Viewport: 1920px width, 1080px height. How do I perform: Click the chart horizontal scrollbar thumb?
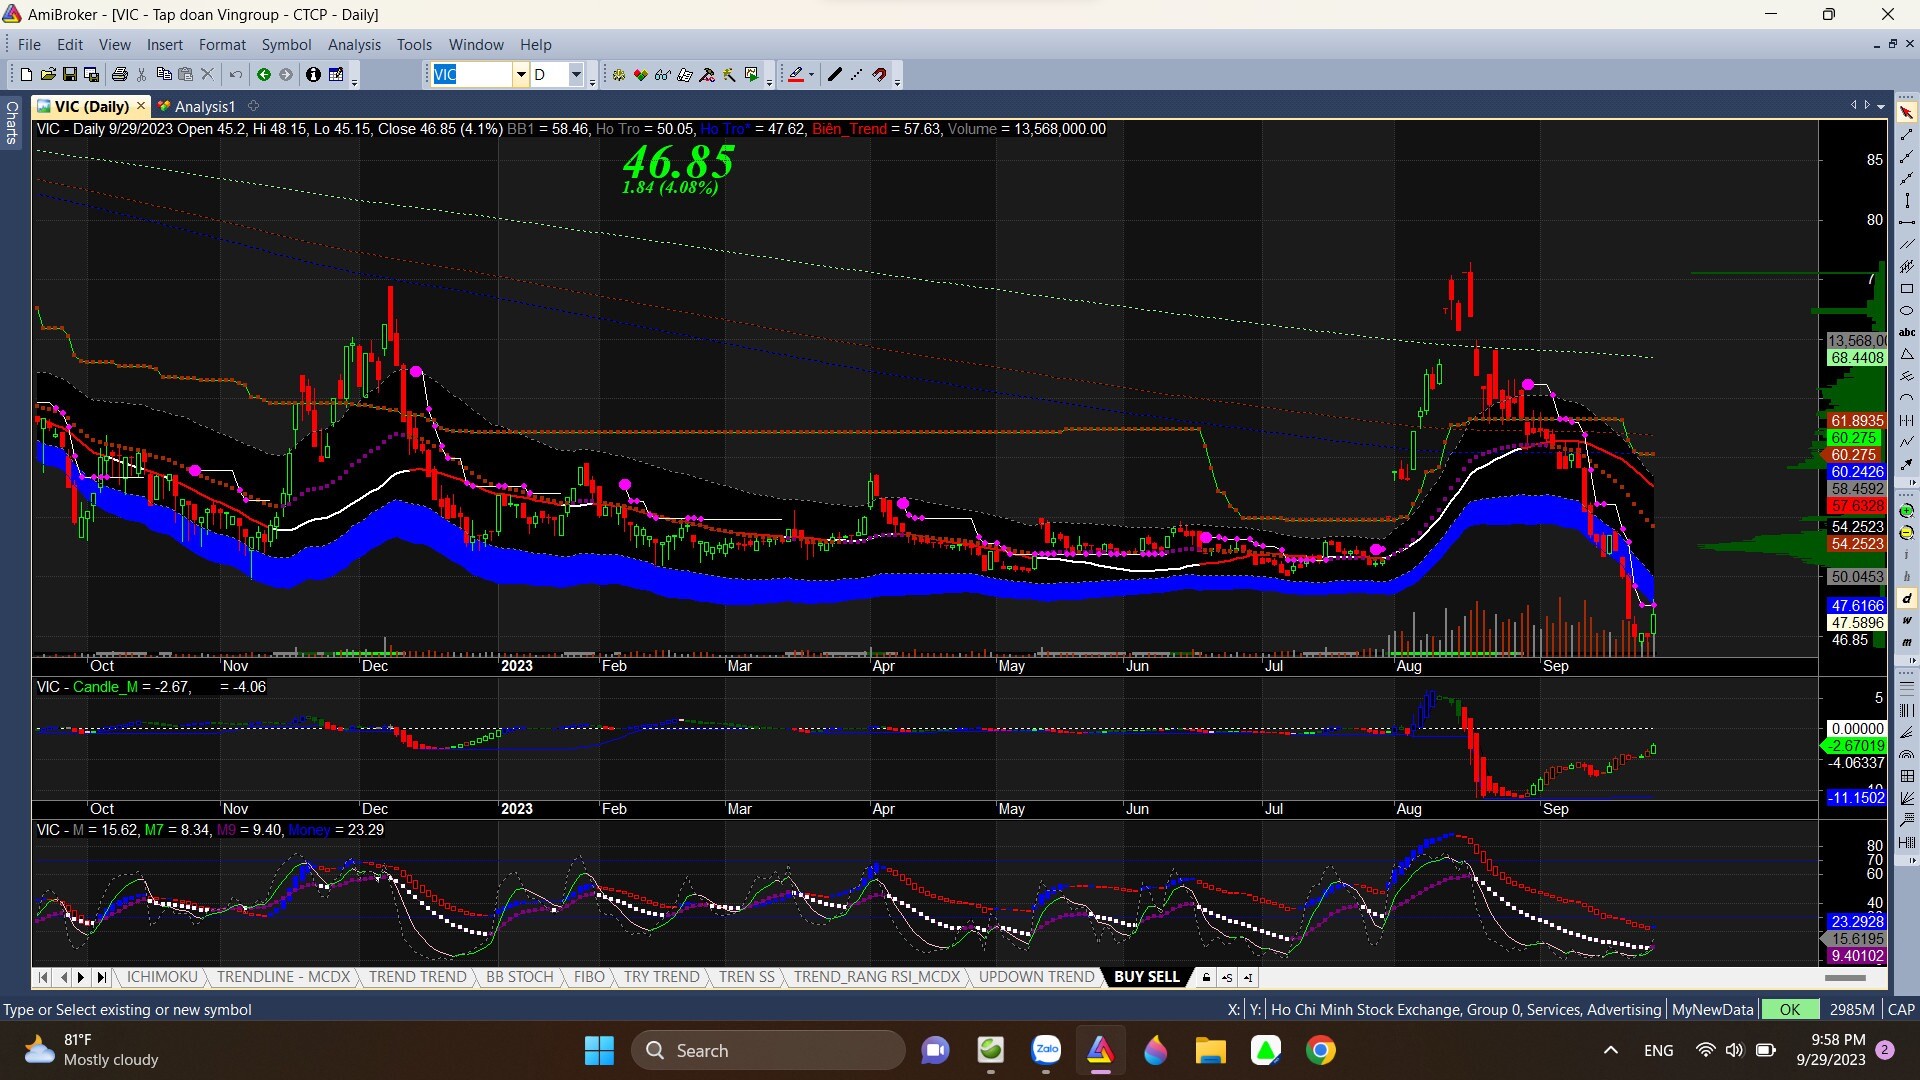pyautogui.click(x=1846, y=977)
